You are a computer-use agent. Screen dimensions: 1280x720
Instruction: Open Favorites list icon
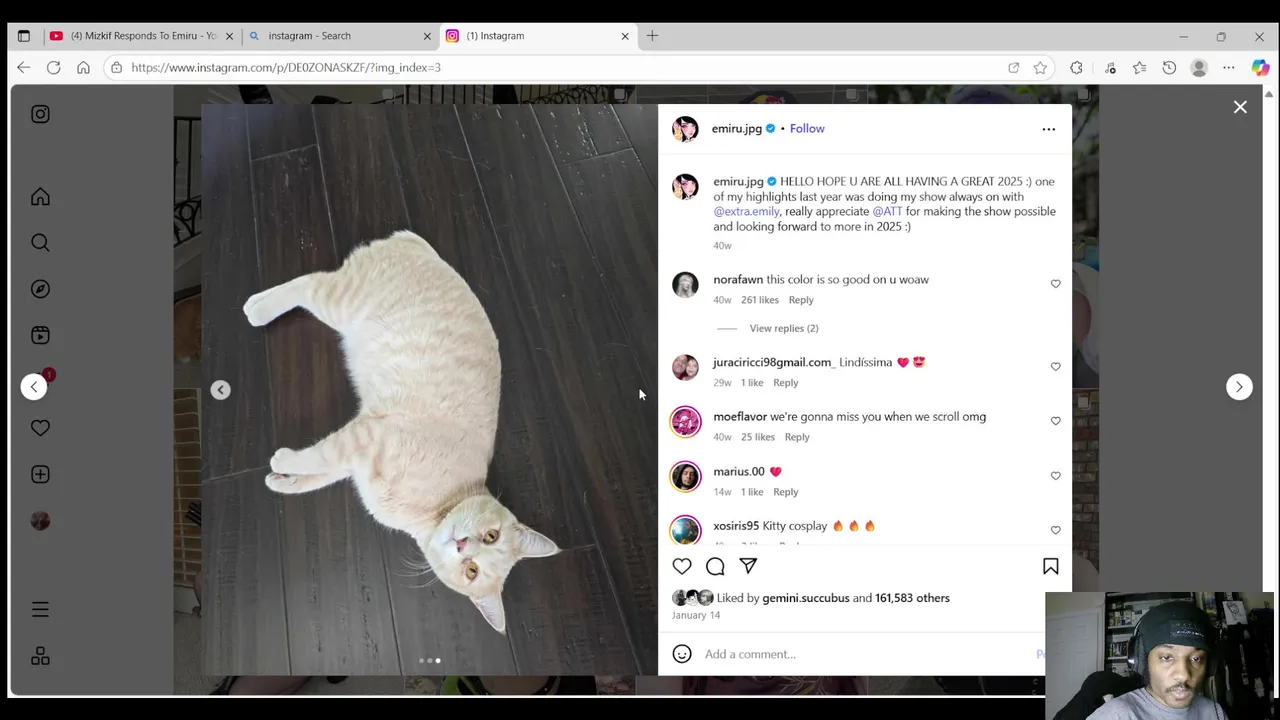(1139, 68)
